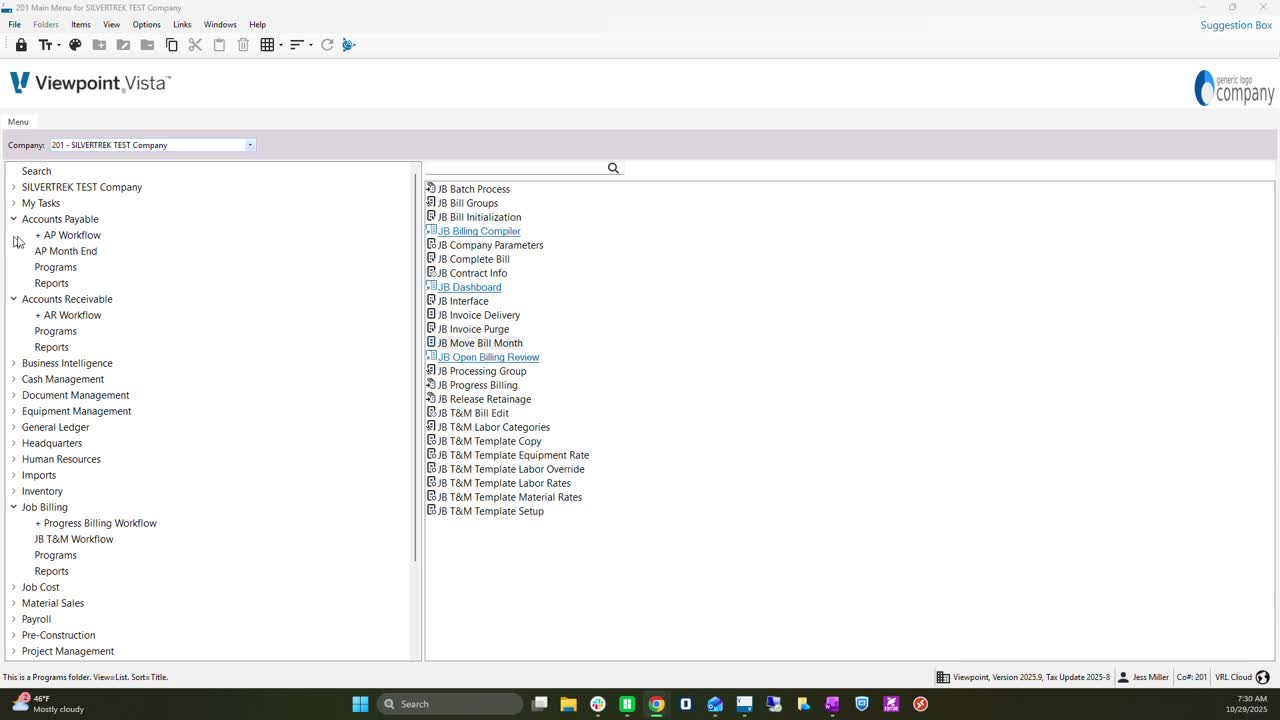Click the JB Dashboard item icon
The height and width of the screenshot is (720, 1280).
pos(431,286)
